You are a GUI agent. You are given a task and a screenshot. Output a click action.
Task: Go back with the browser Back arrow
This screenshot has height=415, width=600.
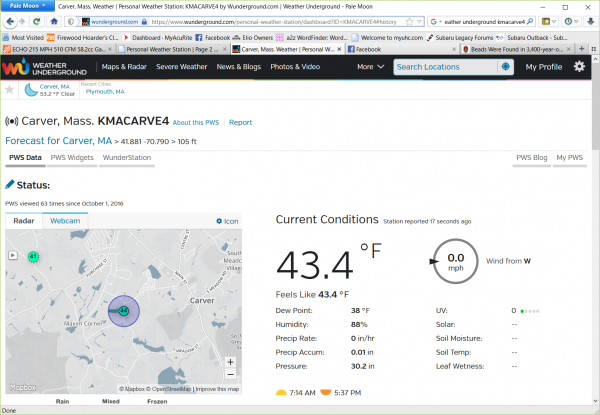10,21
